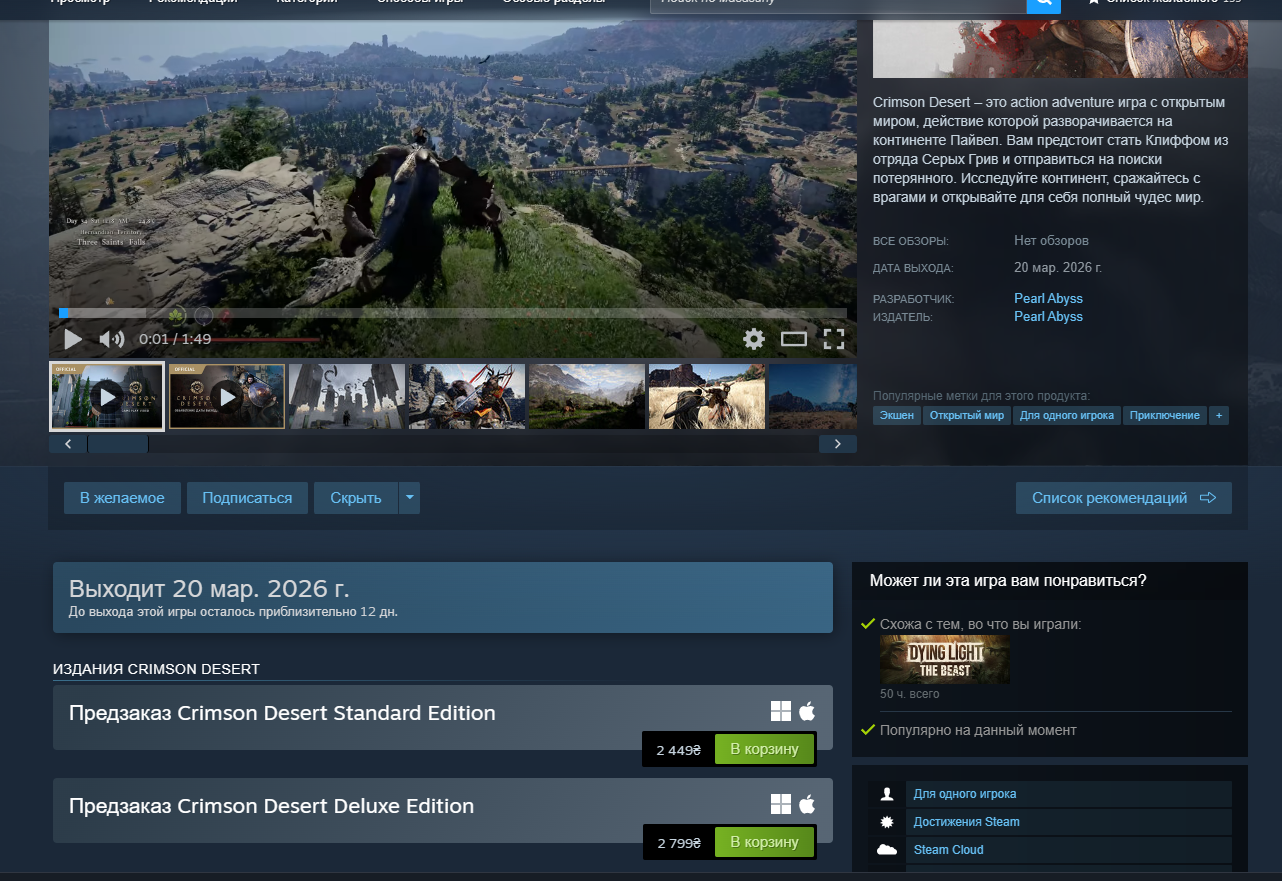
Task: Click the Steam achievements starburst icon
Action: (886, 822)
